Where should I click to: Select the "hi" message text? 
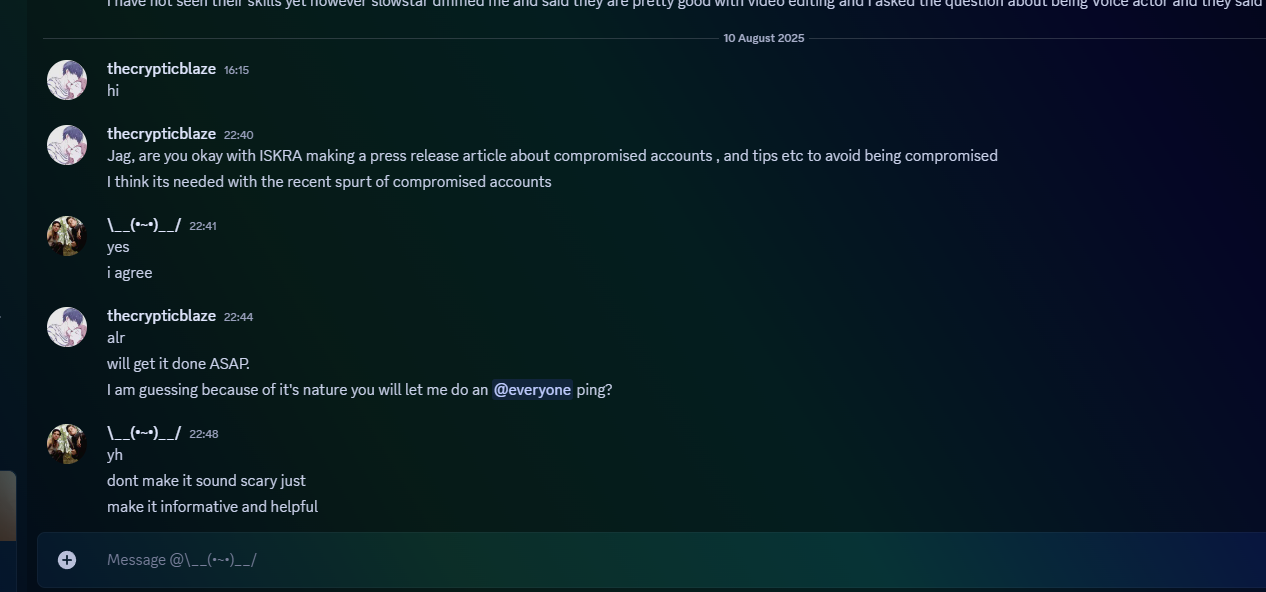click(x=113, y=91)
